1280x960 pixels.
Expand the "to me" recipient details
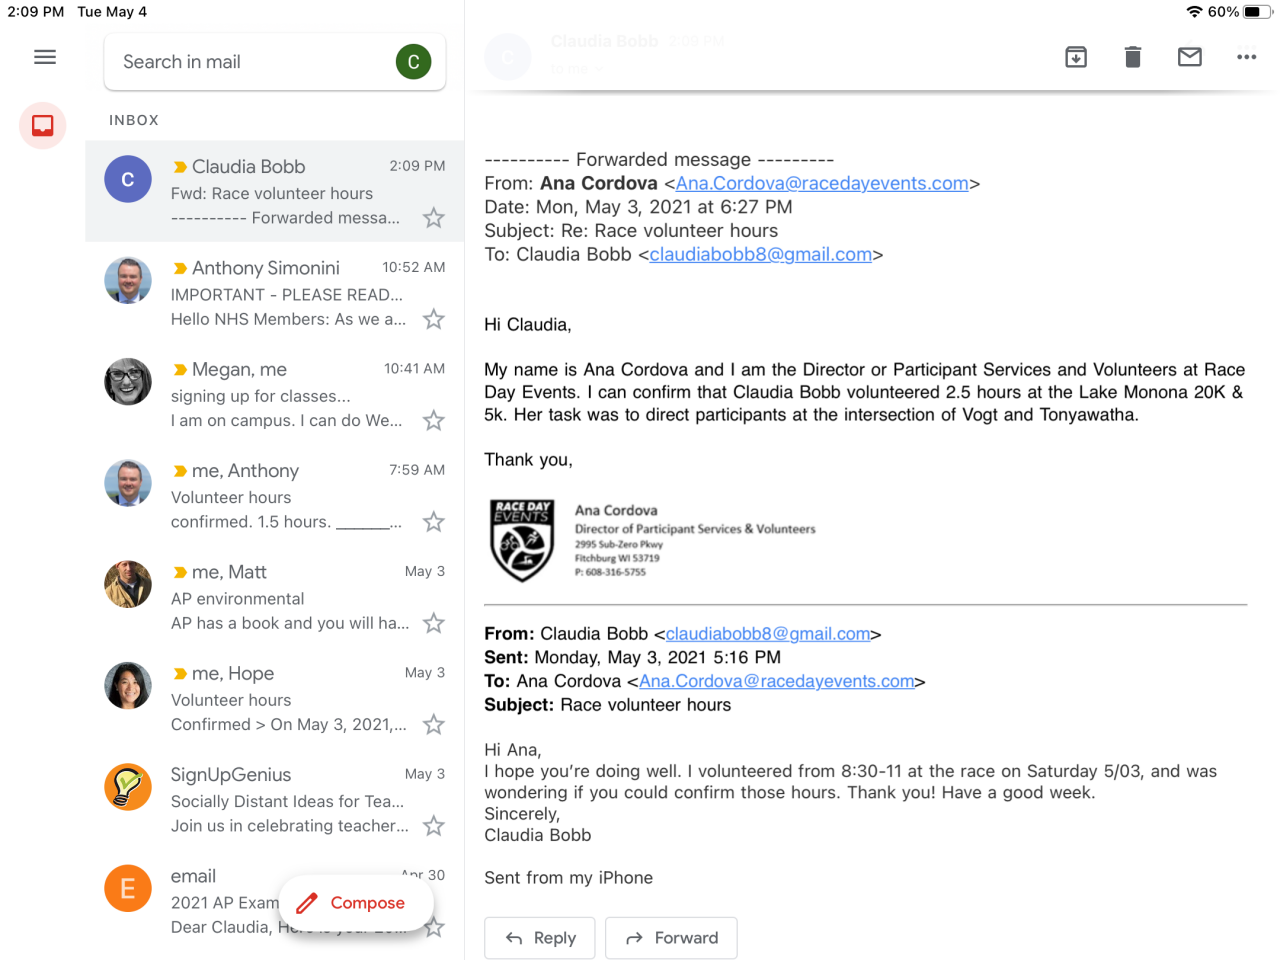pos(579,69)
